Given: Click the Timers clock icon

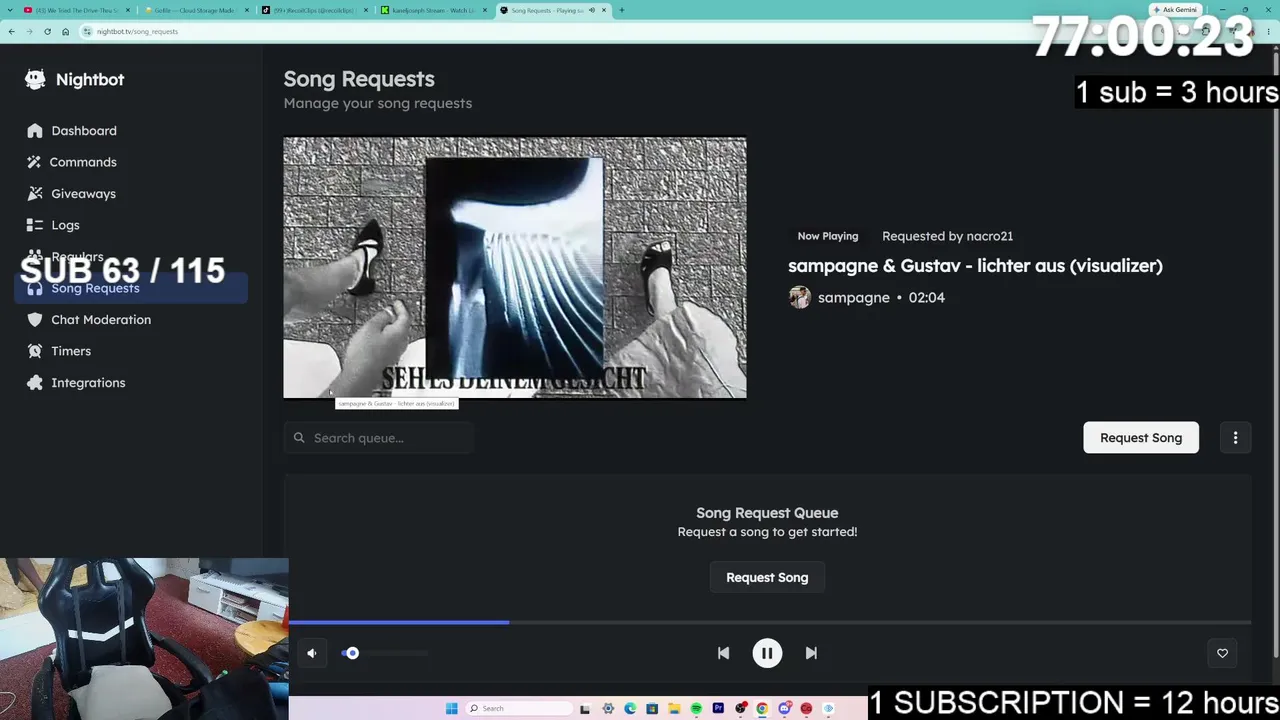Looking at the screenshot, I should click(35, 351).
